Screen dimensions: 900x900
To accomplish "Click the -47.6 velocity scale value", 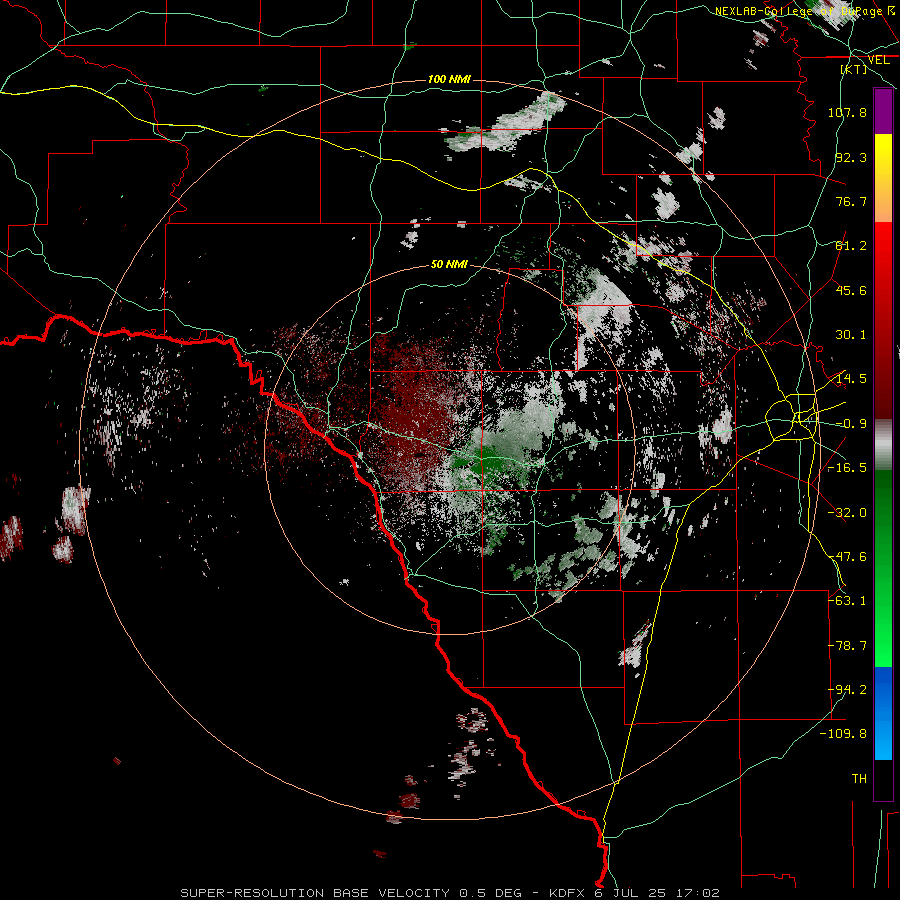I will (847, 557).
